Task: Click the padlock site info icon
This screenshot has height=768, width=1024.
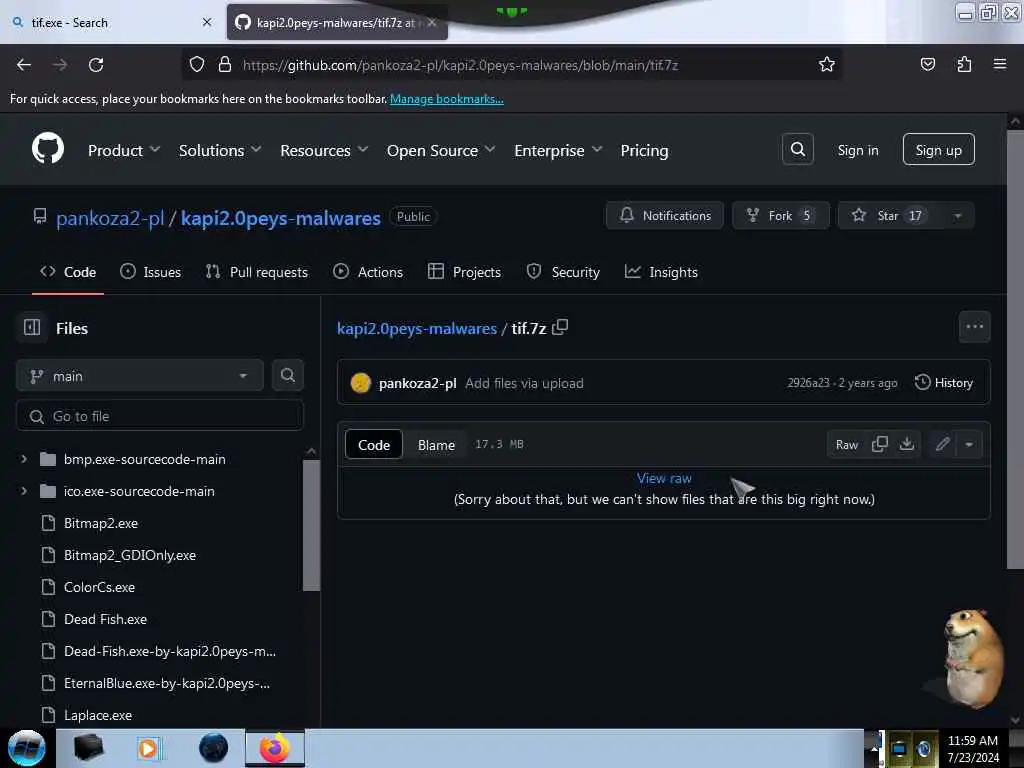Action: [225, 65]
